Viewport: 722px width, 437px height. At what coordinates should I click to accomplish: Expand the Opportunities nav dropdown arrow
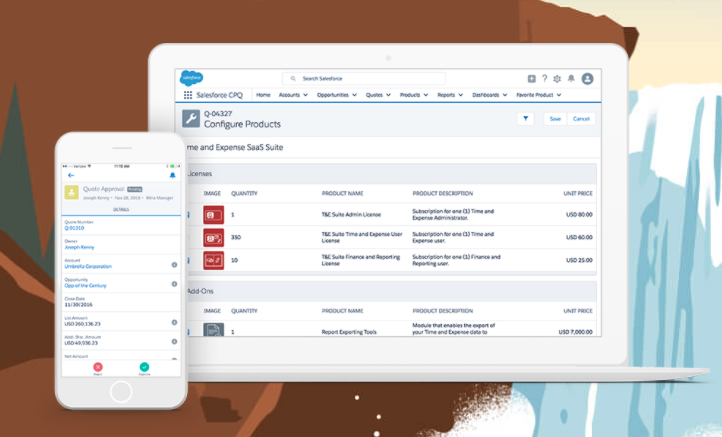pos(355,95)
